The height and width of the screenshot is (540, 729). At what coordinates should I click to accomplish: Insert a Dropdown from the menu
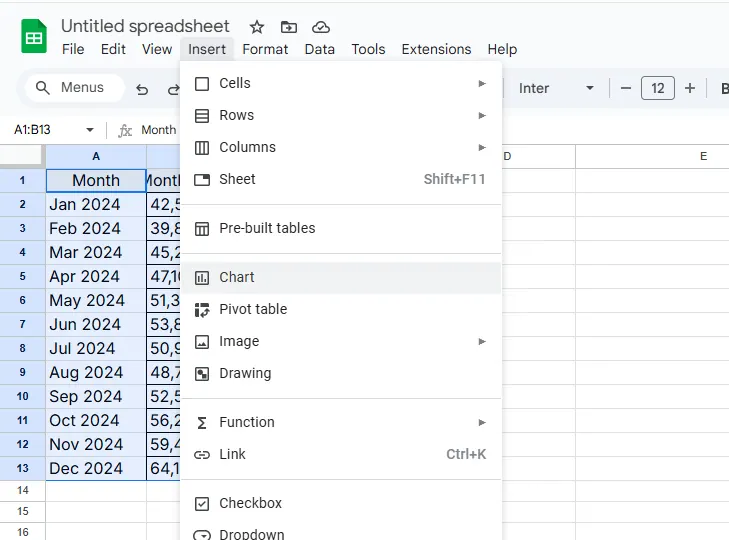251,533
